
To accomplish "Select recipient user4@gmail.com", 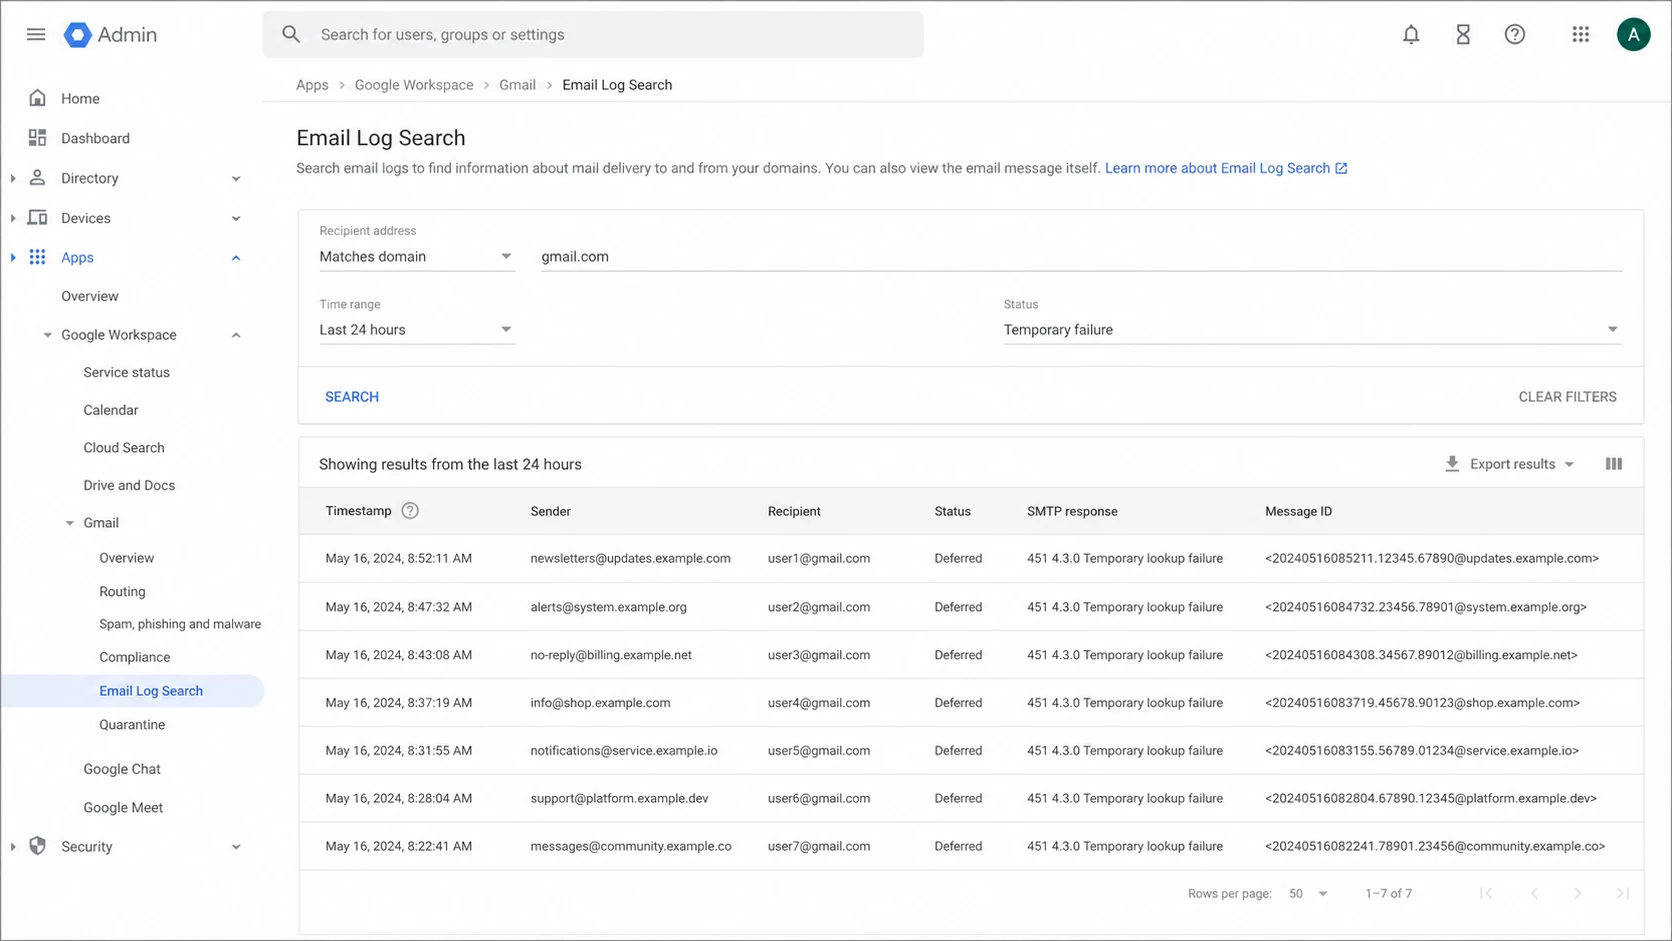I will [x=819, y=702].
